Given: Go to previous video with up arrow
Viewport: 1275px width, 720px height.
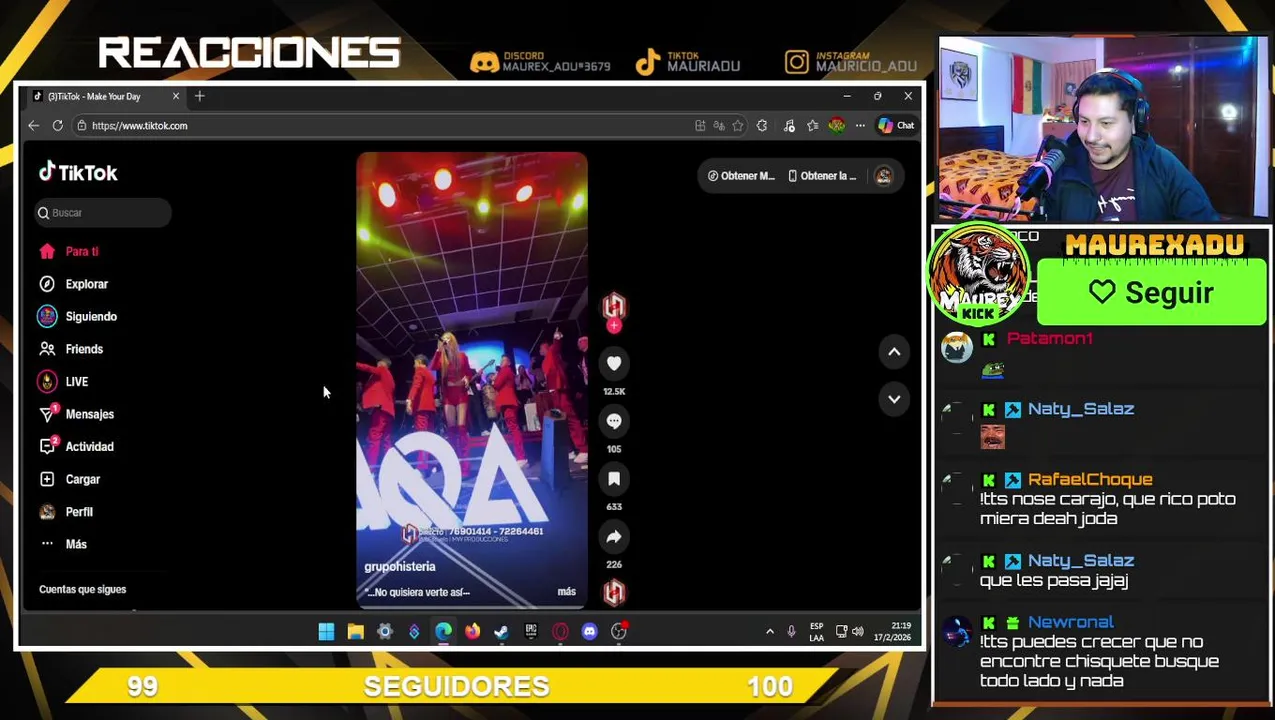Looking at the screenshot, I should click(894, 352).
